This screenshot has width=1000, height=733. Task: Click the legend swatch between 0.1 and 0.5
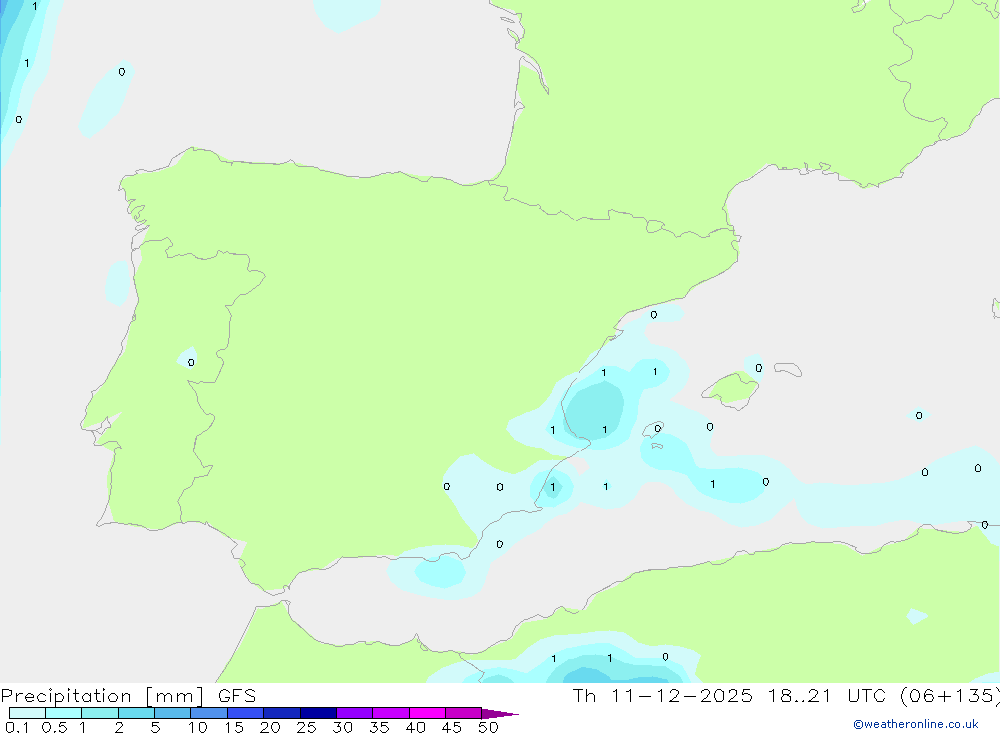[27, 713]
